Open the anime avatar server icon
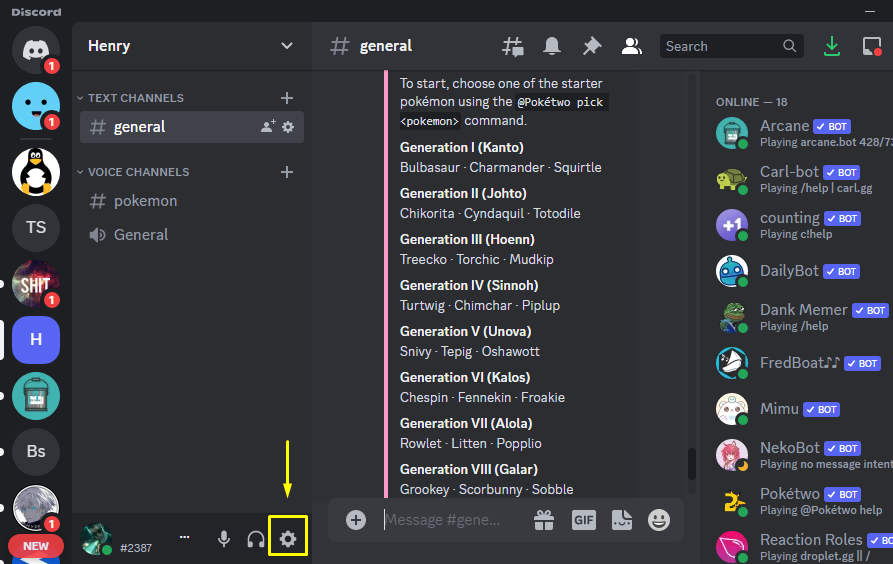 [36, 508]
